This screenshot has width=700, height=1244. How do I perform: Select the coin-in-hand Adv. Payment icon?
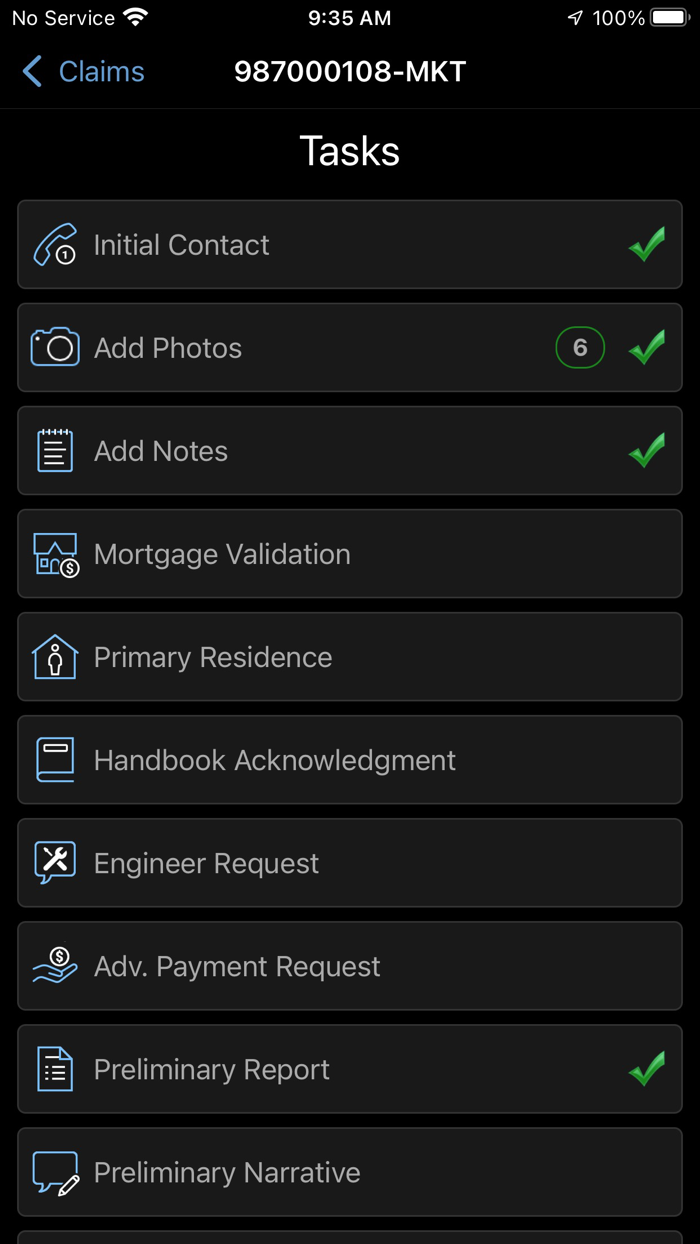pyautogui.click(x=56, y=966)
